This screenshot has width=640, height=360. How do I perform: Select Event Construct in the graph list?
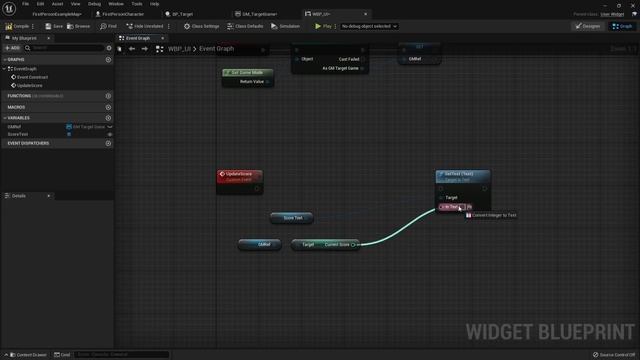pyautogui.click(x=32, y=77)
